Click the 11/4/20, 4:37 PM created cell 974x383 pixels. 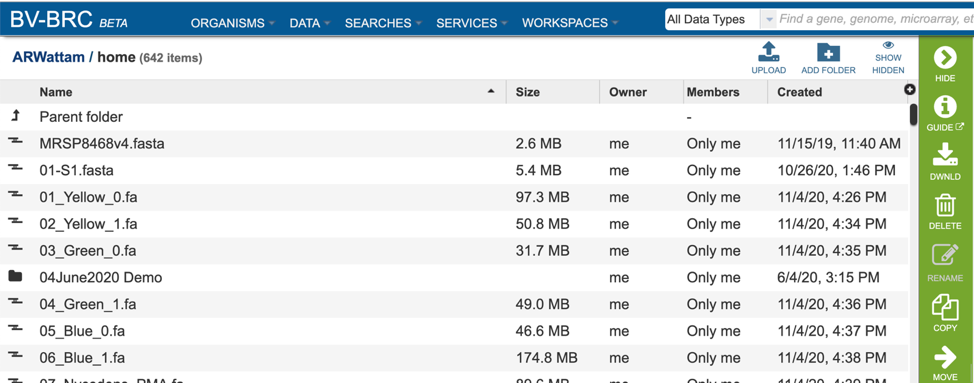point(832,331)
